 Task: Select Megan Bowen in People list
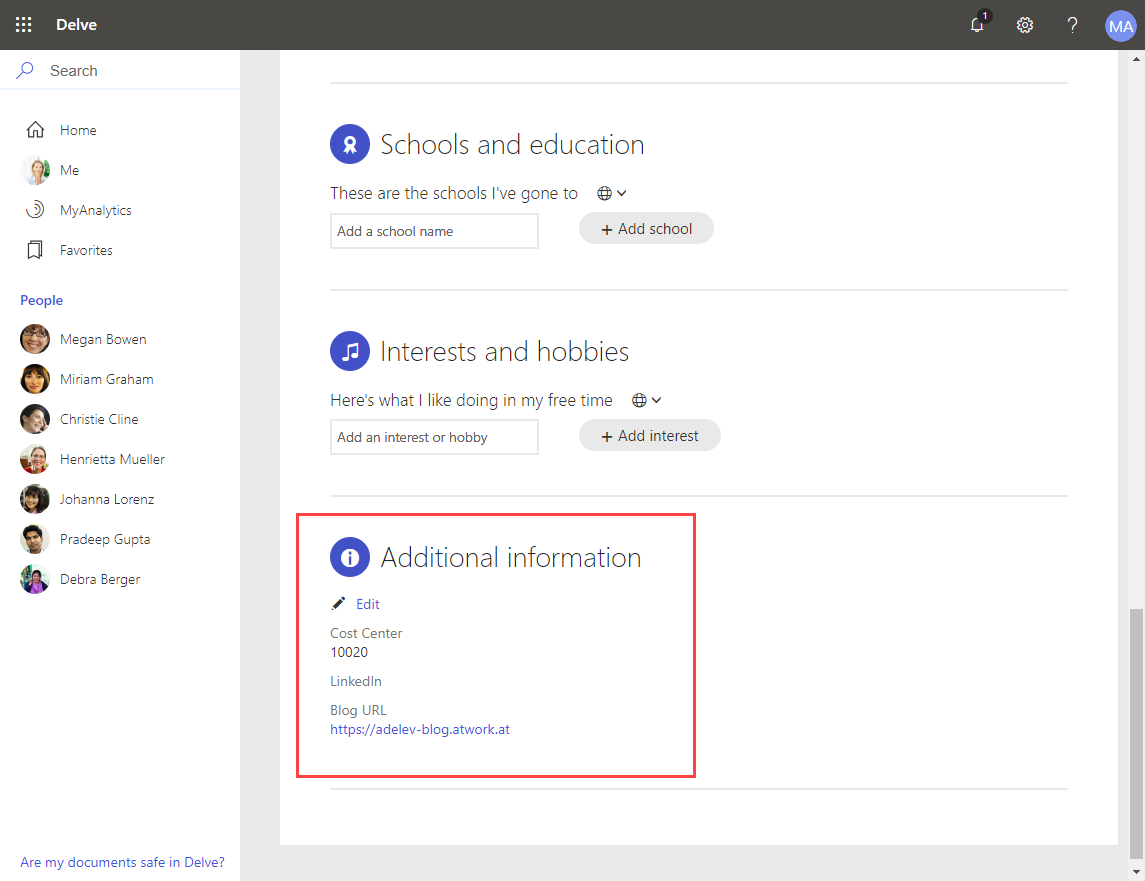[102, 339]
